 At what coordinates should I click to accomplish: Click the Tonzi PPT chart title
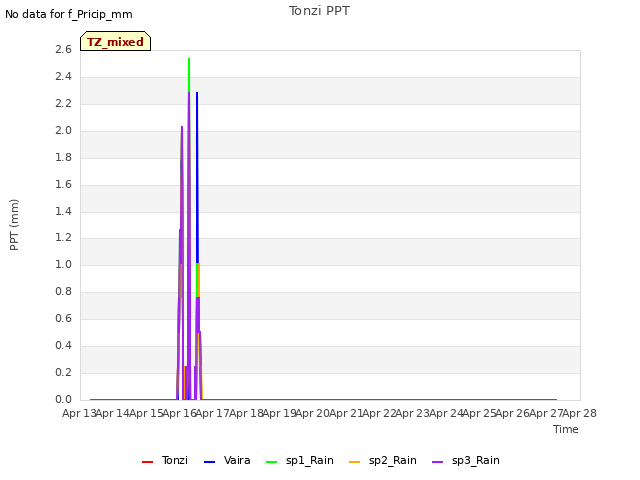point(319,11)
